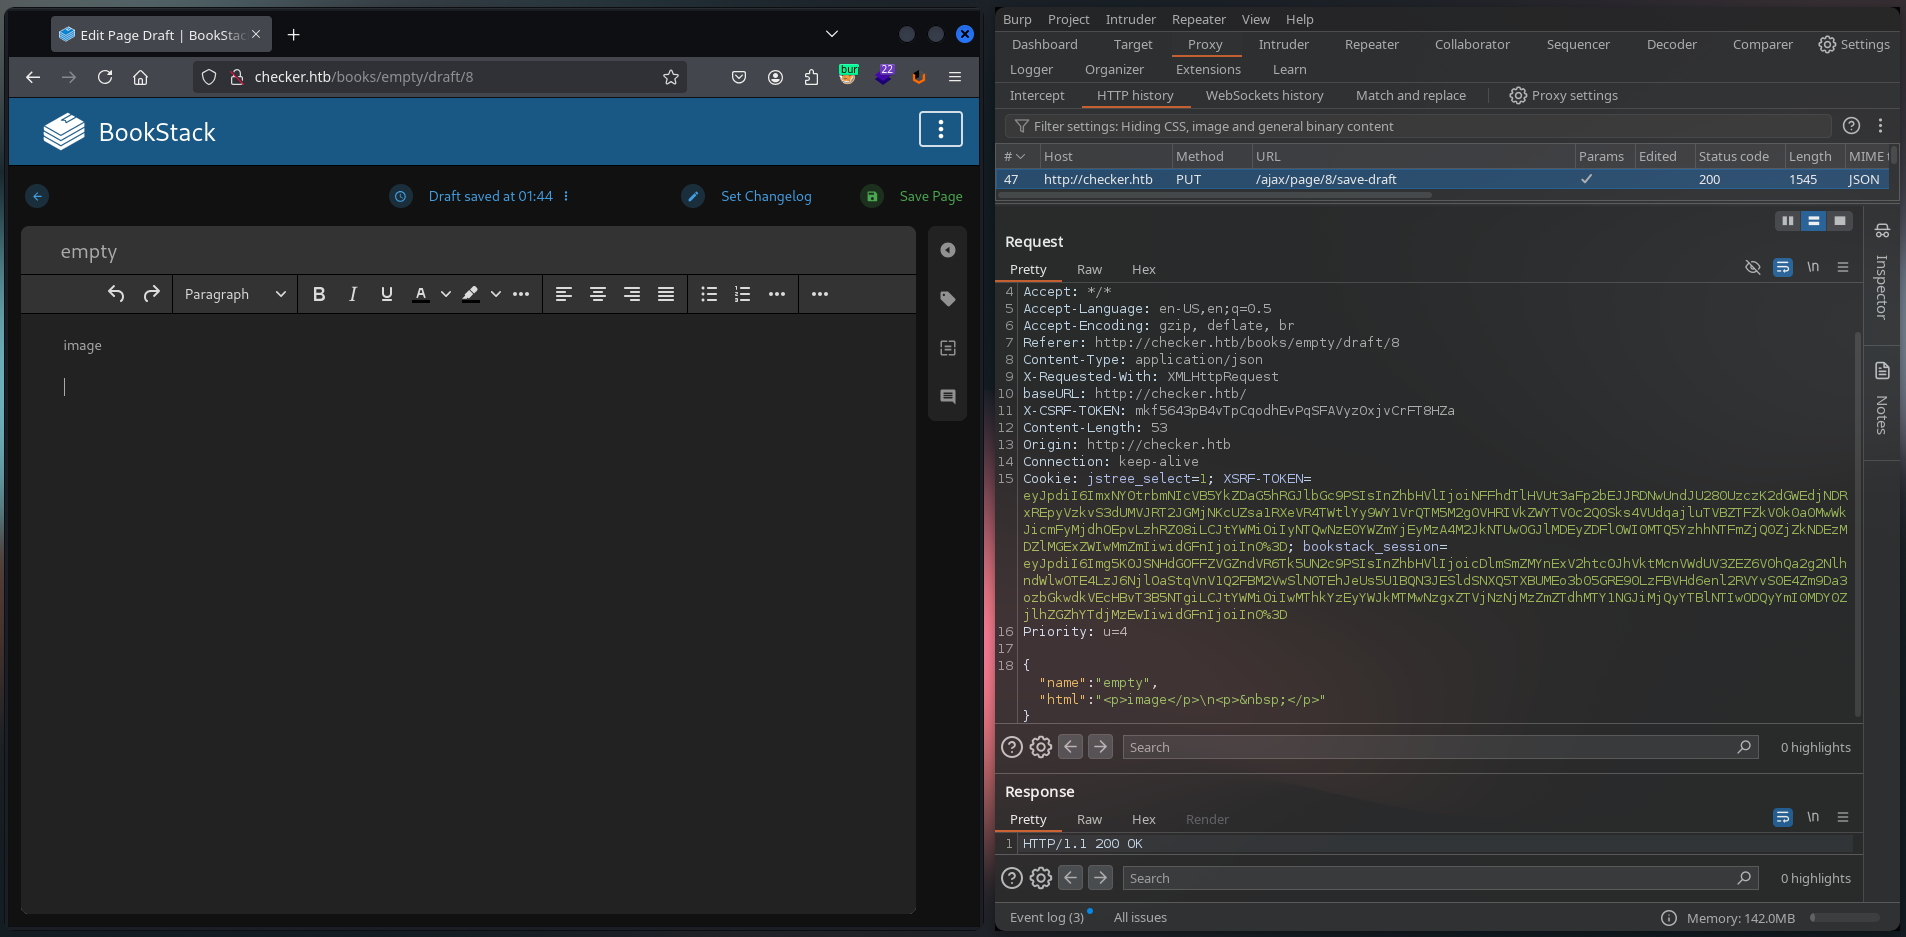Screen dimensions: 1906x937
Task: Click Save Page
Action: coord(912,196)
